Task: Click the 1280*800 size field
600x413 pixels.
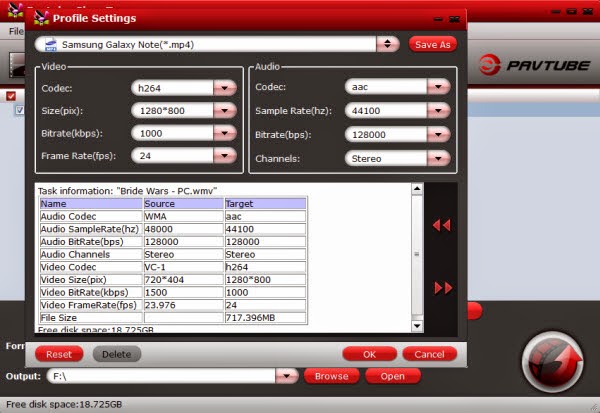Action: (172, 111)
